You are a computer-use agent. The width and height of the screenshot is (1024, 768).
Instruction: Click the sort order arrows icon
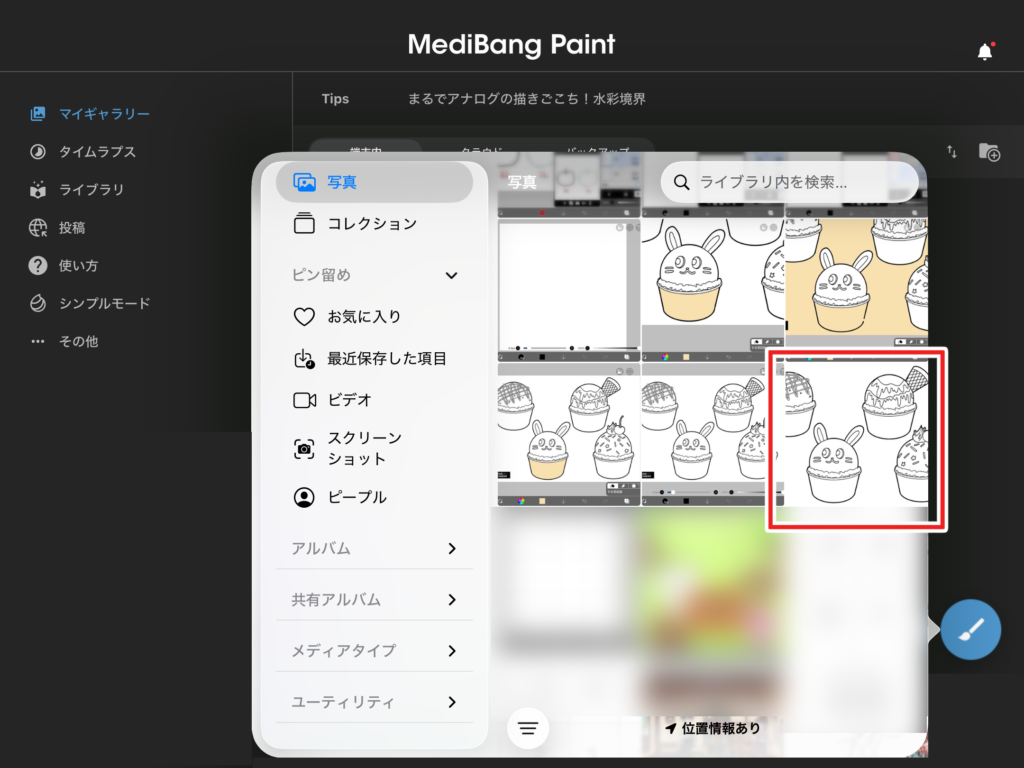click(952, 152)
